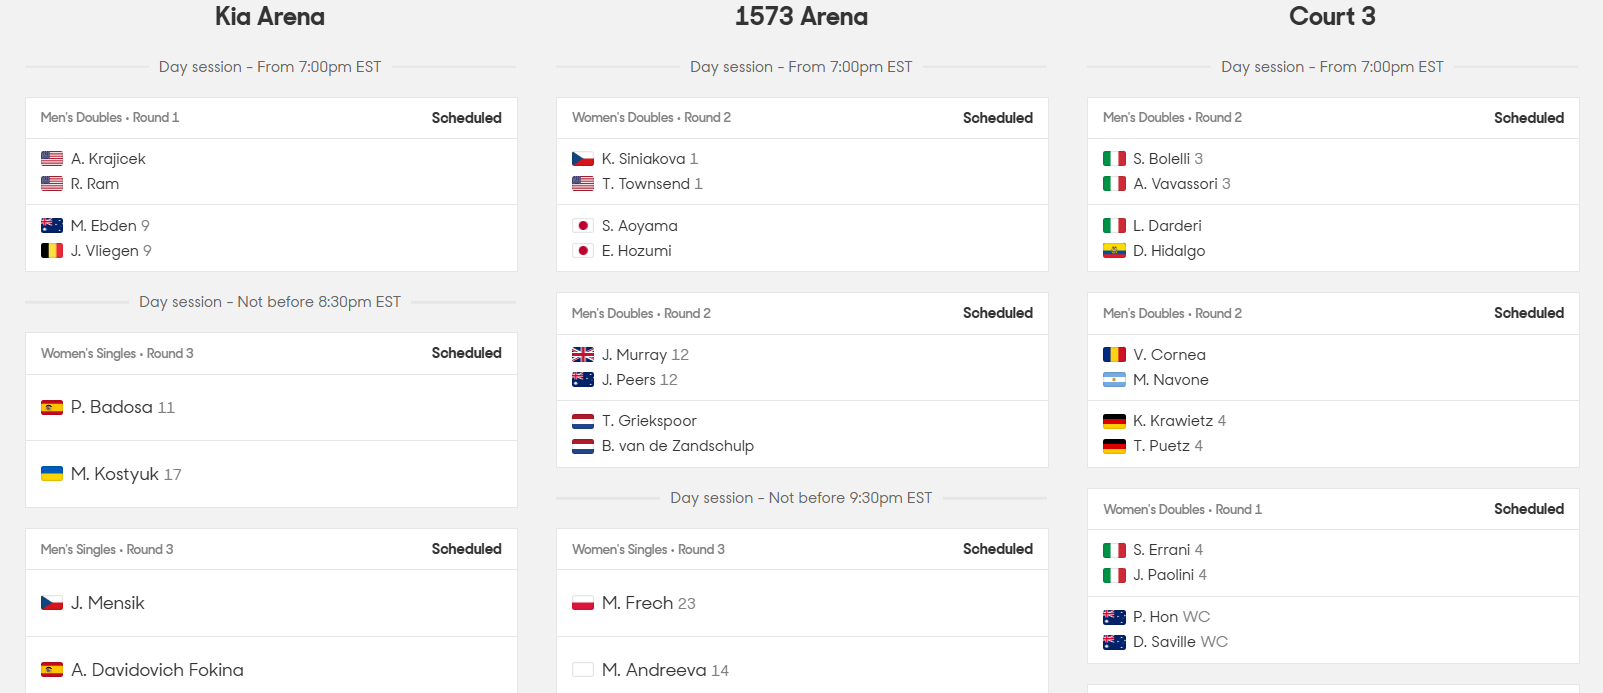This screenshot has height=693, width=1603.
Task: Open P. Badosa player profile
Action: tap(112, 407)
